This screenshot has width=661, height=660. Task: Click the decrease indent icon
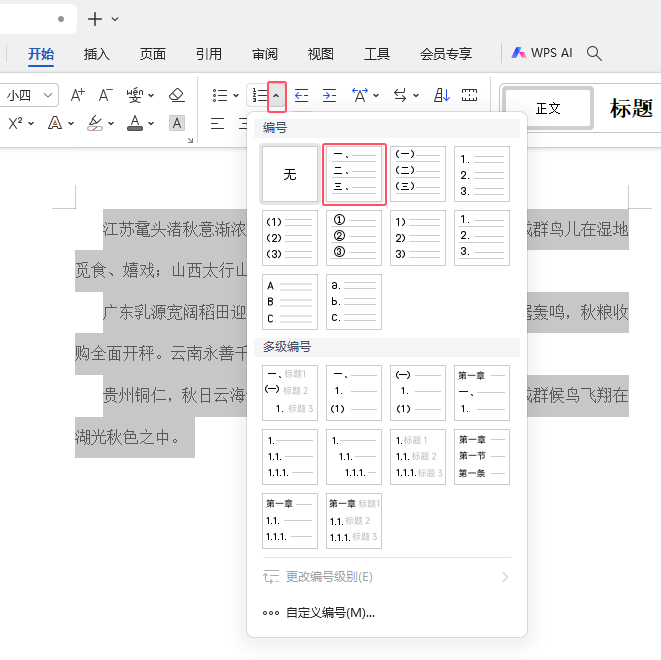[301, 96]
